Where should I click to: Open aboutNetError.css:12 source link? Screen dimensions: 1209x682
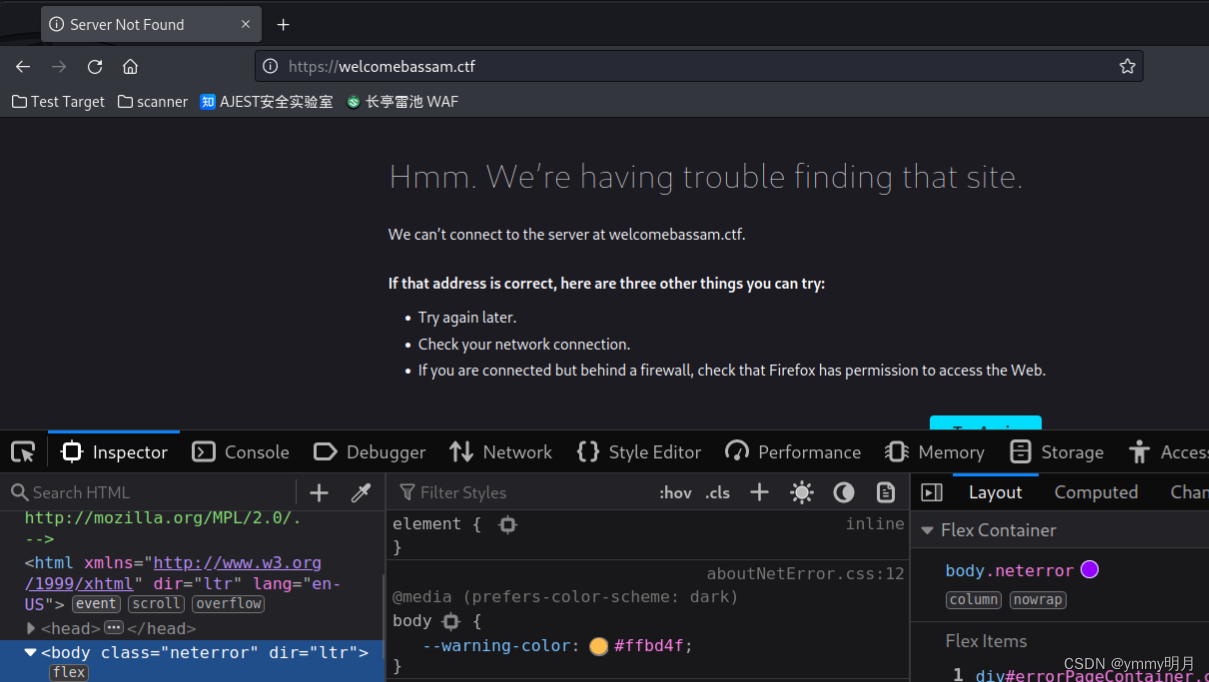pos(805,574)
